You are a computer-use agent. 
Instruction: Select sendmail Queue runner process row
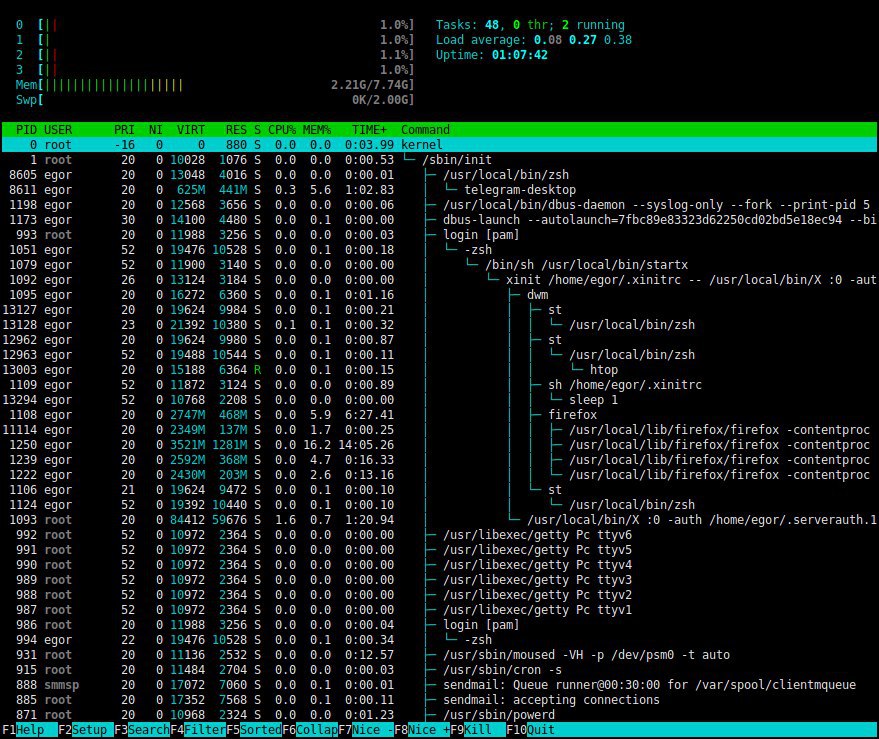[x=440, y=685]
